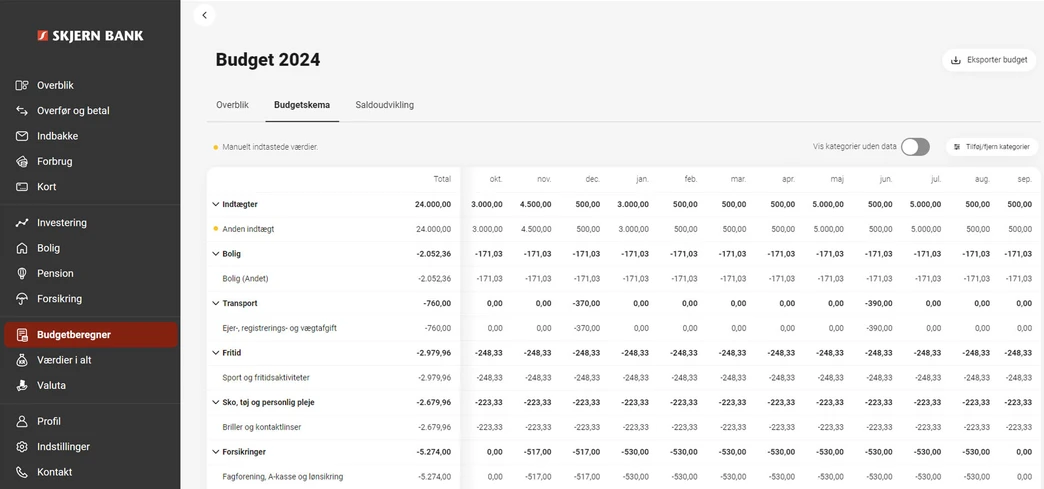Click the Overblik icon in the sidebar

pyautogui.click(x=22, y=86)
